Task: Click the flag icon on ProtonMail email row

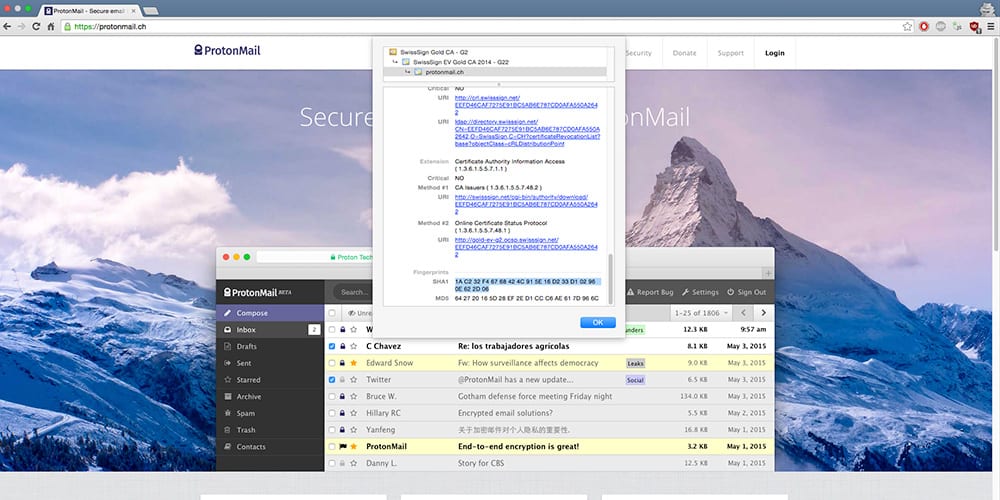Action: pyautogui.click(x=342, y=446)
